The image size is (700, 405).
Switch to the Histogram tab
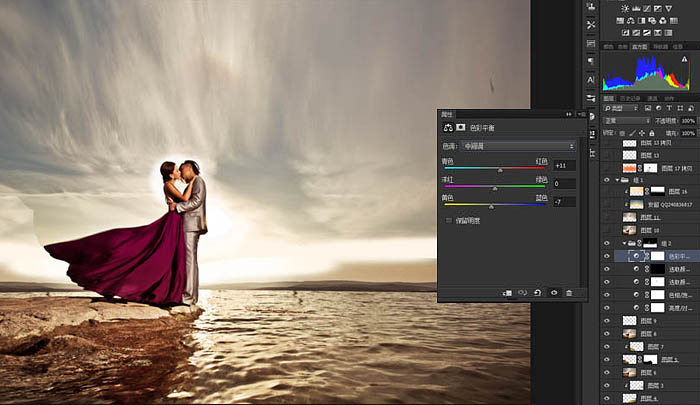[x=640, y=47]
